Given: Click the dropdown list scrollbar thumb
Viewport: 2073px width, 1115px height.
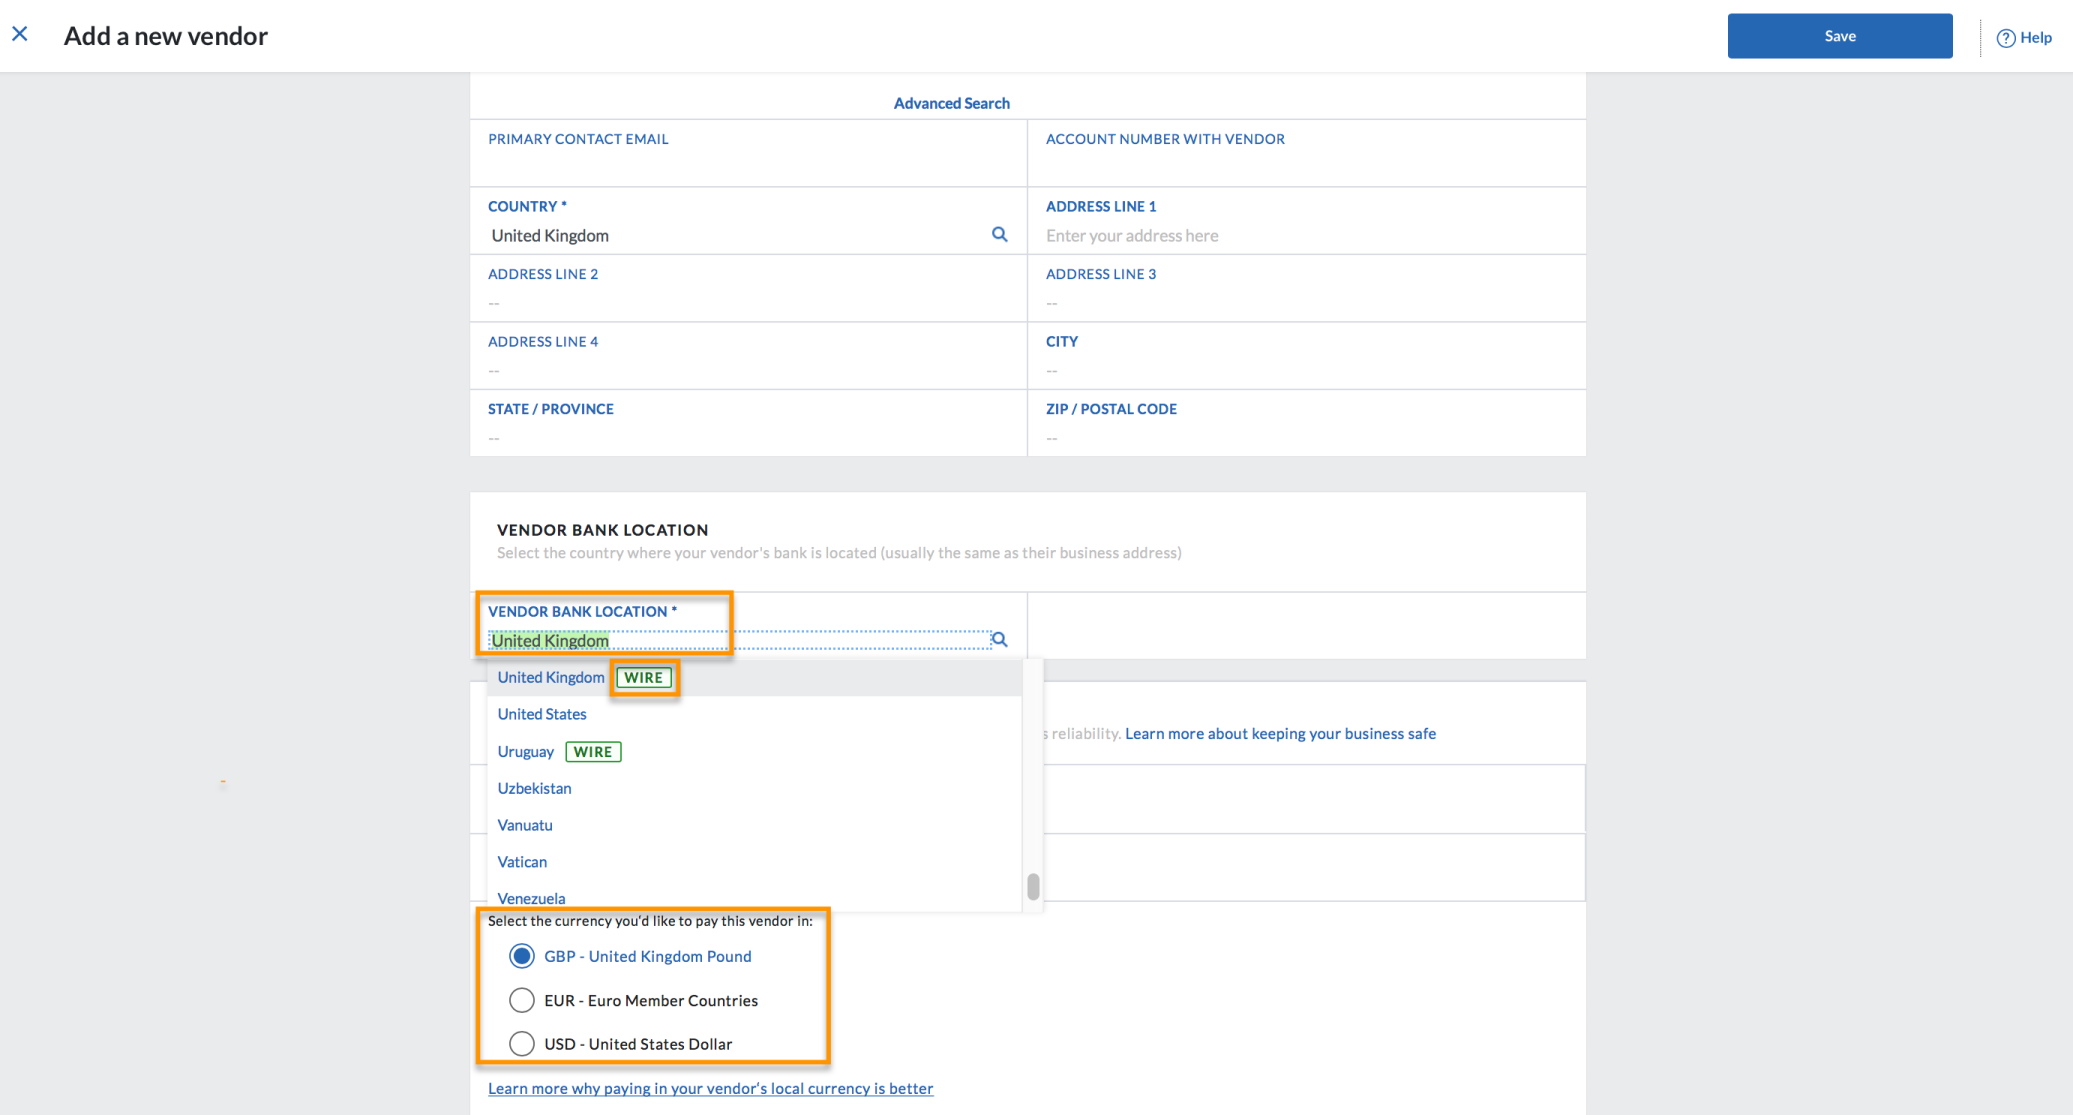Looking at the screenshot, I should 1033,887.
